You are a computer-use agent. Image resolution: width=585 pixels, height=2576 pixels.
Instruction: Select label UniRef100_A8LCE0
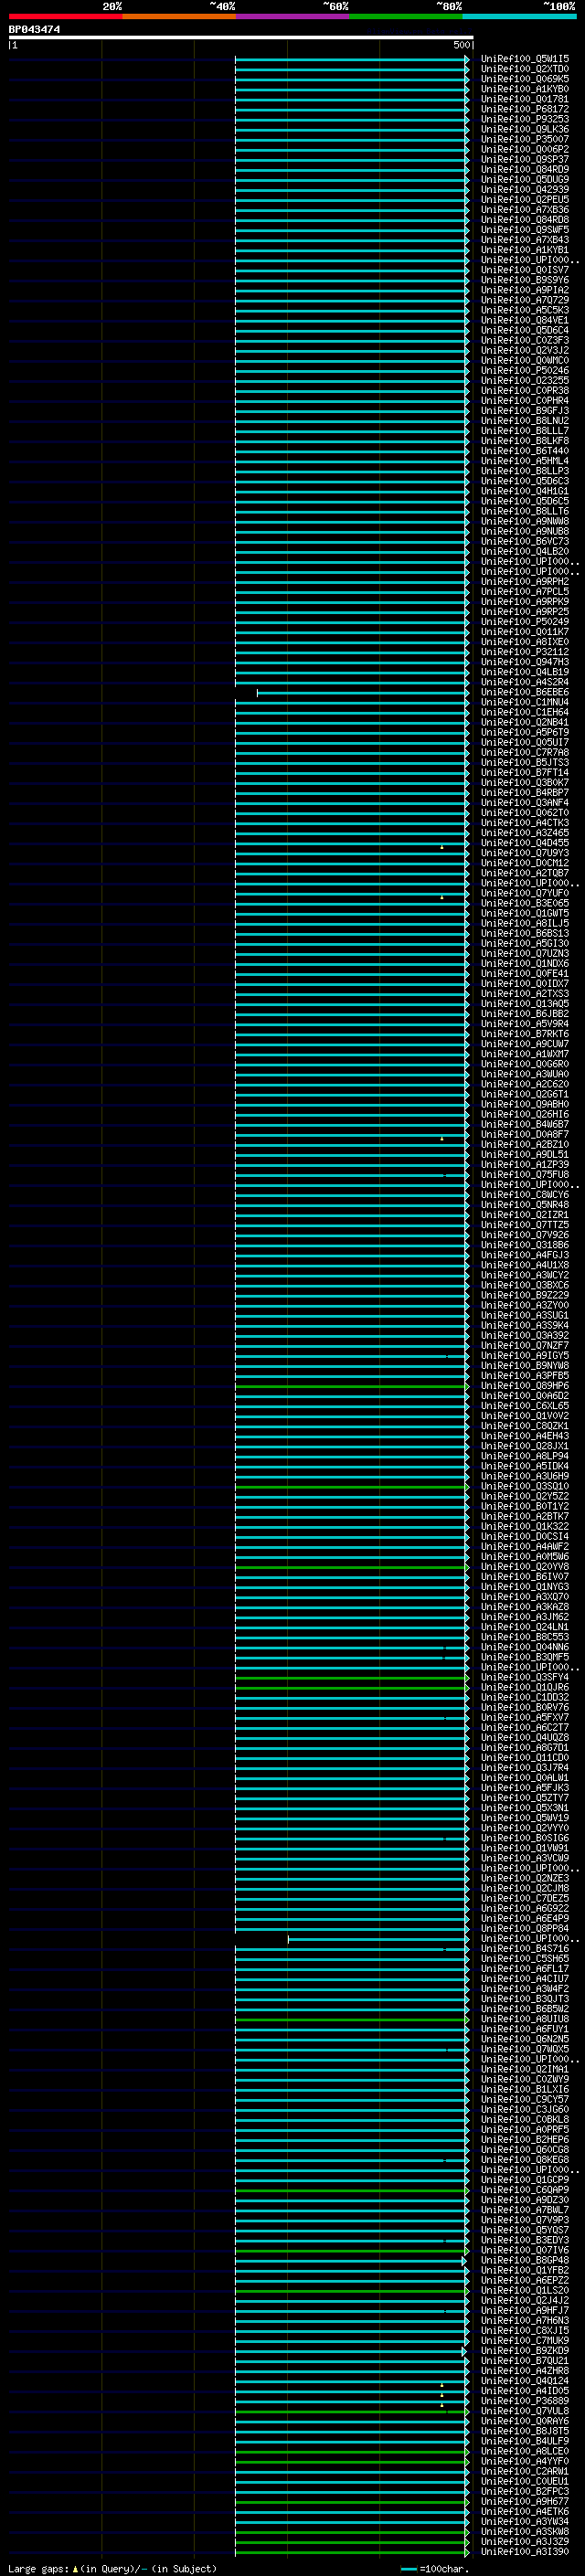pos(525,2451)
